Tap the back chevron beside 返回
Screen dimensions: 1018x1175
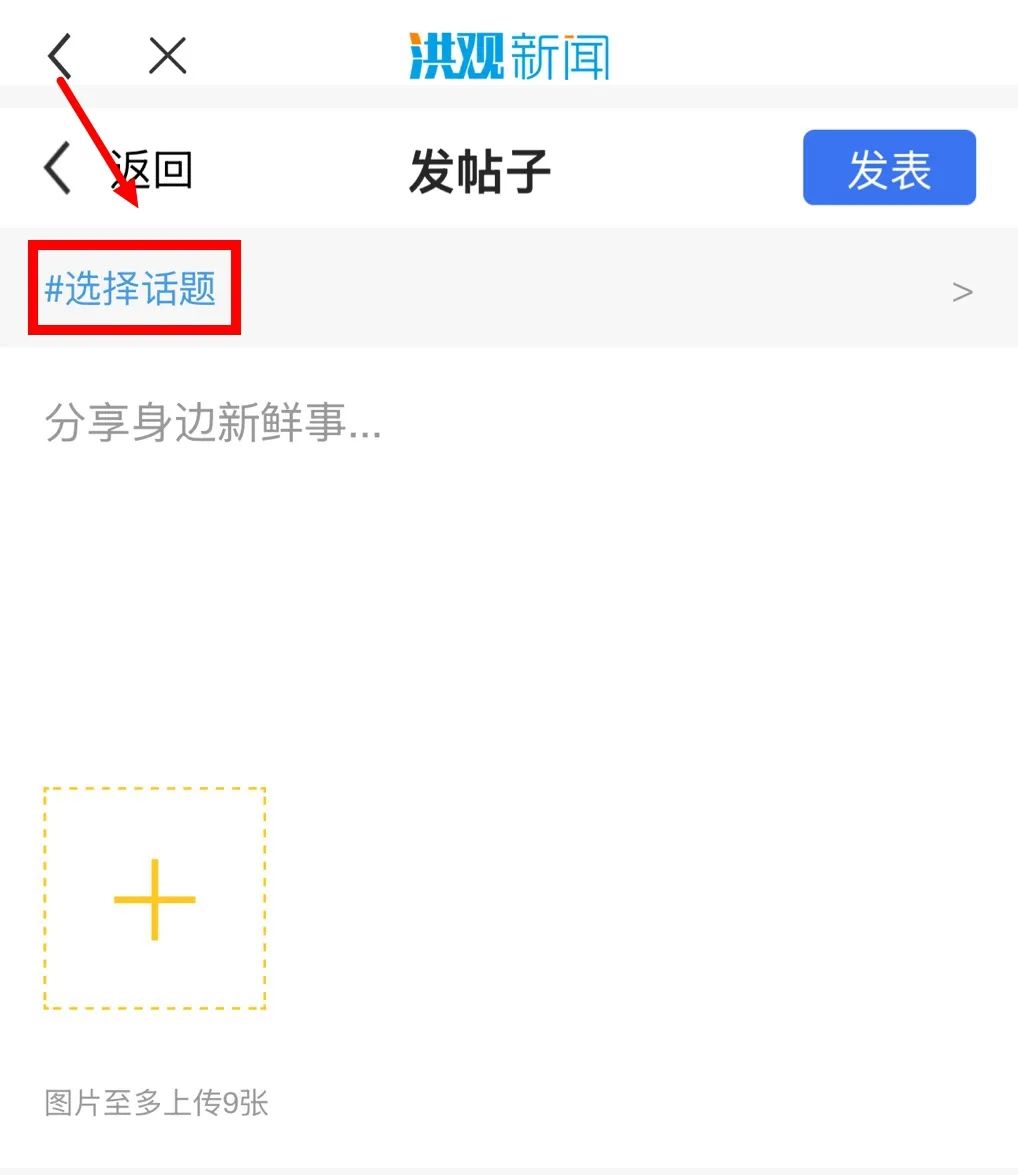pos(58,168)
